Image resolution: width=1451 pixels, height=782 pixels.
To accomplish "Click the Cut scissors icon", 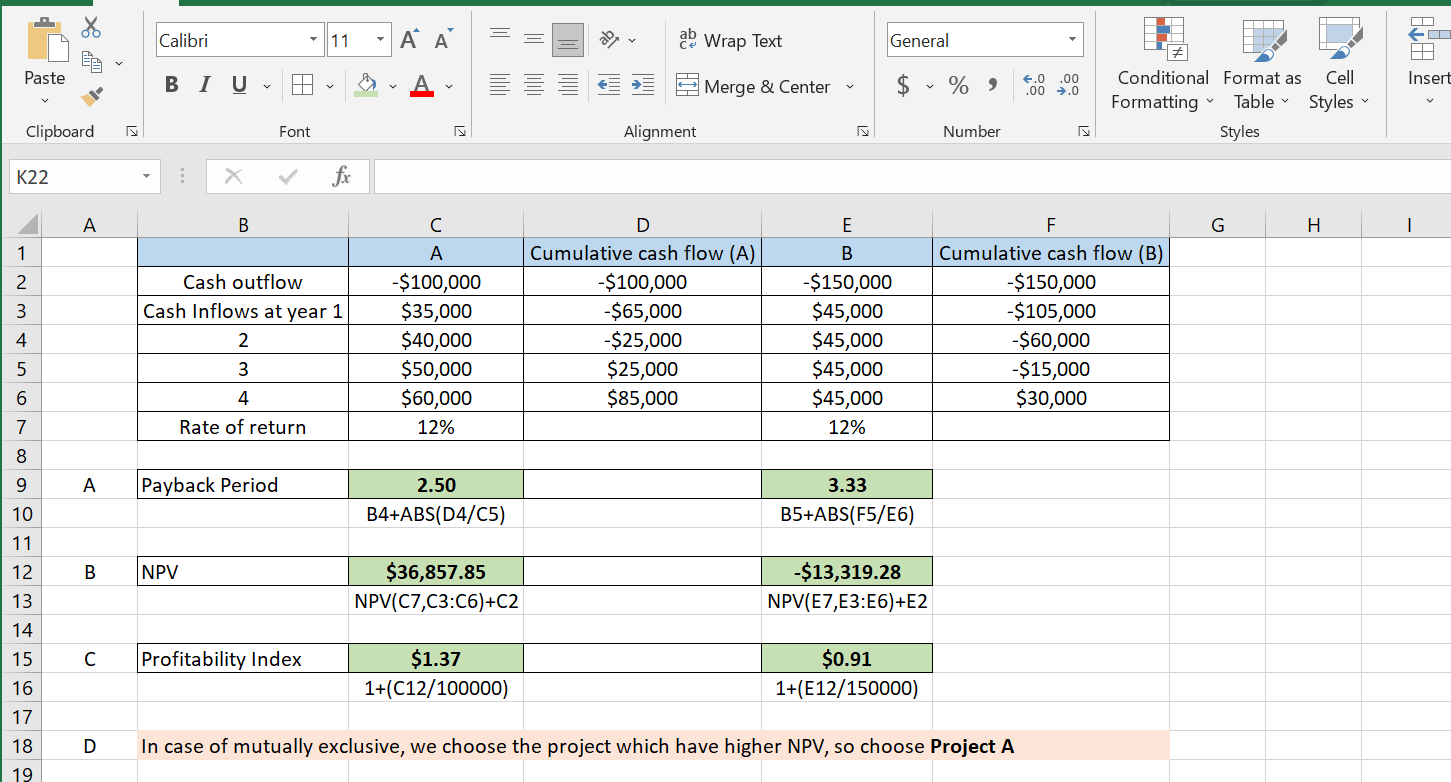I will 91,27.
